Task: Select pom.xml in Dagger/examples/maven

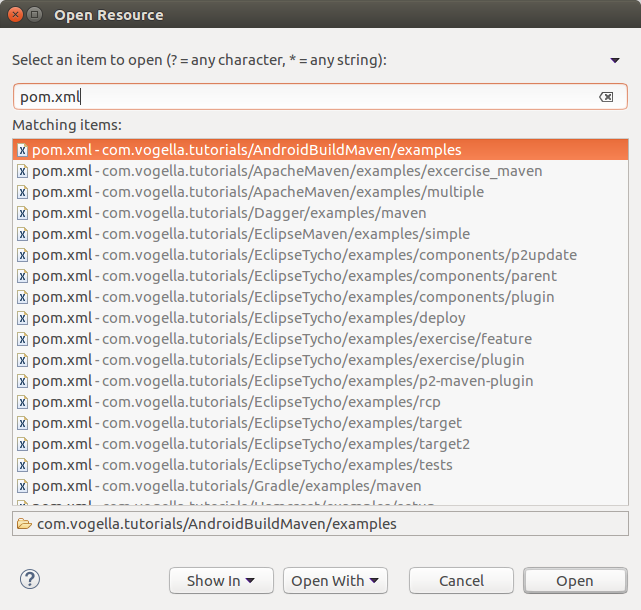Action: pos(320,213)
